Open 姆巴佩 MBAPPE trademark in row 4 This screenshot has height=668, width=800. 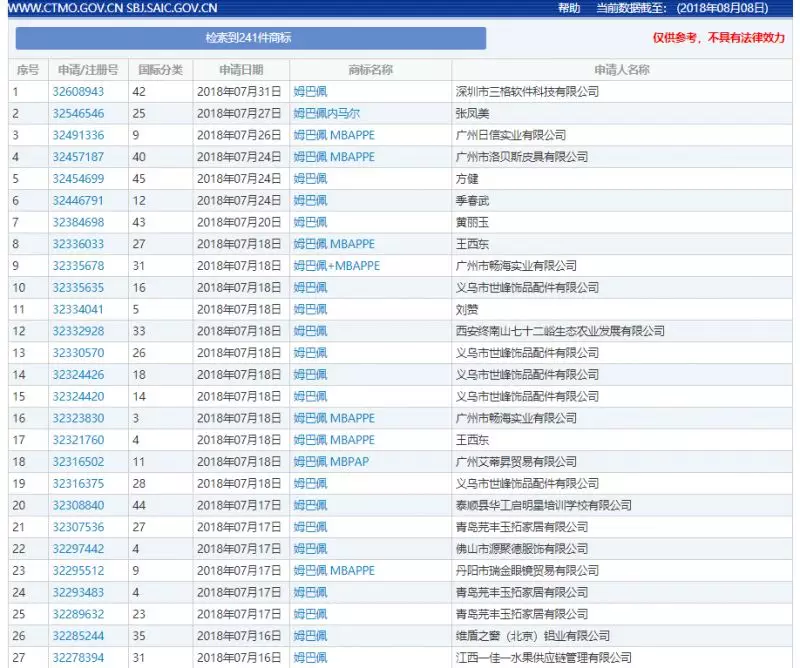tap(334, 157)
